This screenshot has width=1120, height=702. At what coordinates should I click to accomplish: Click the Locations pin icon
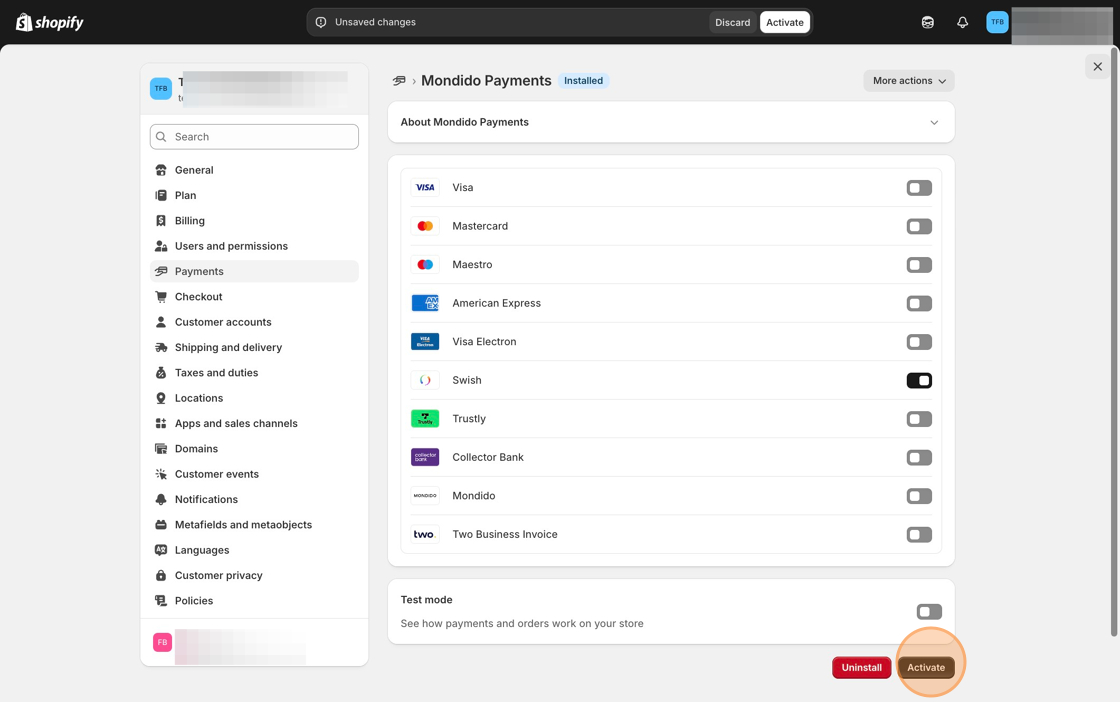click(x=161, y=398)
